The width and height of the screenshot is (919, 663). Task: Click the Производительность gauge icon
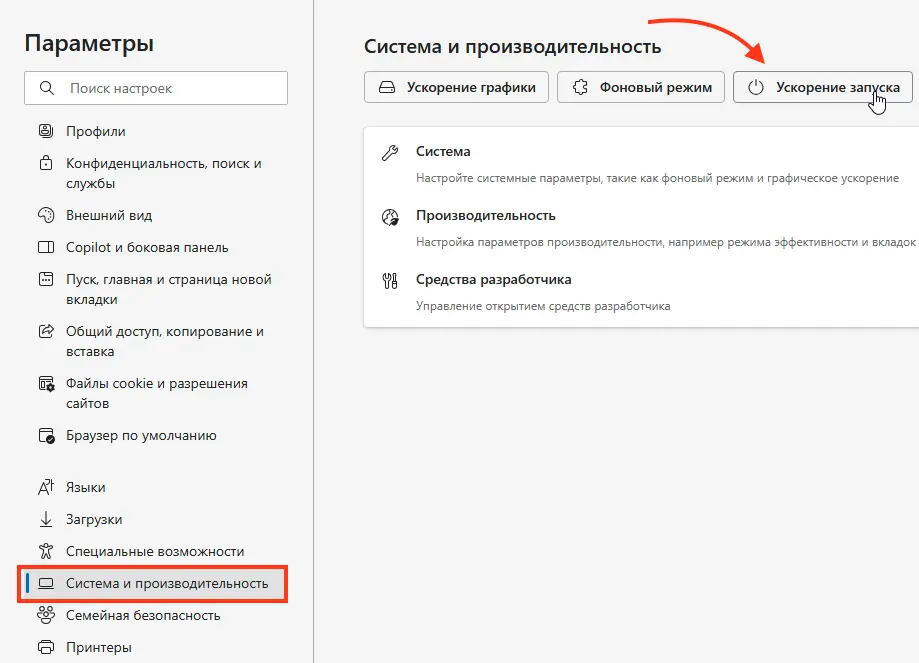coord(390,217)
